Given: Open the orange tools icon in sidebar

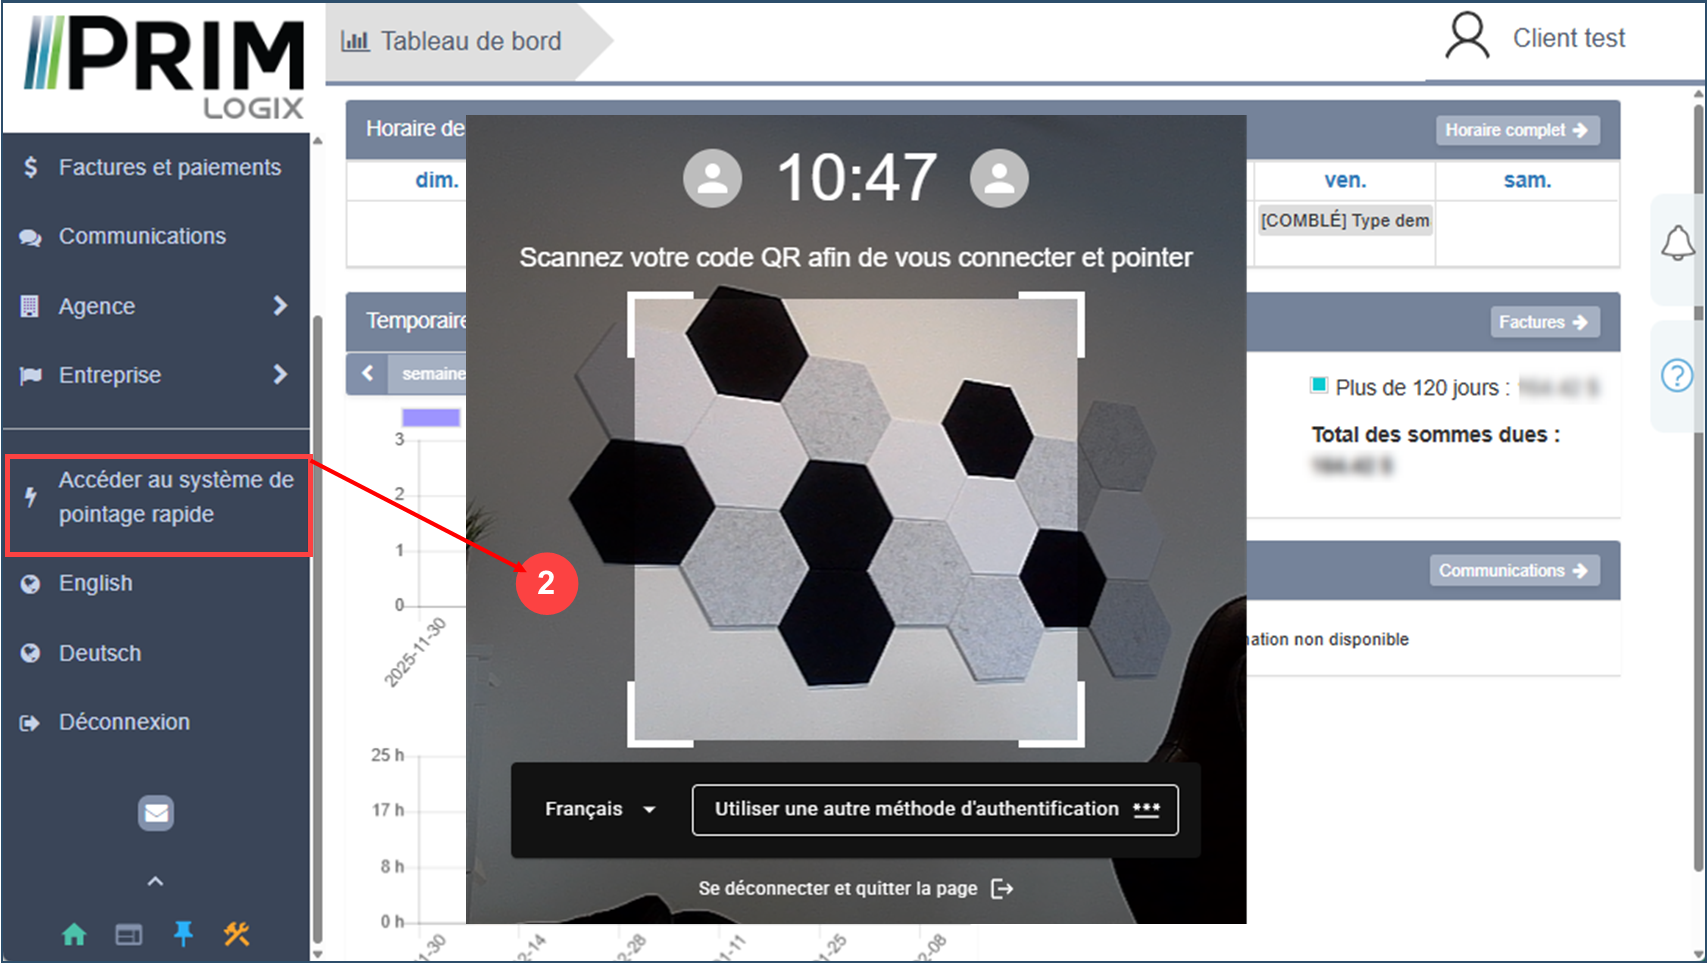Looking at the screenshot, I should 237,934.
